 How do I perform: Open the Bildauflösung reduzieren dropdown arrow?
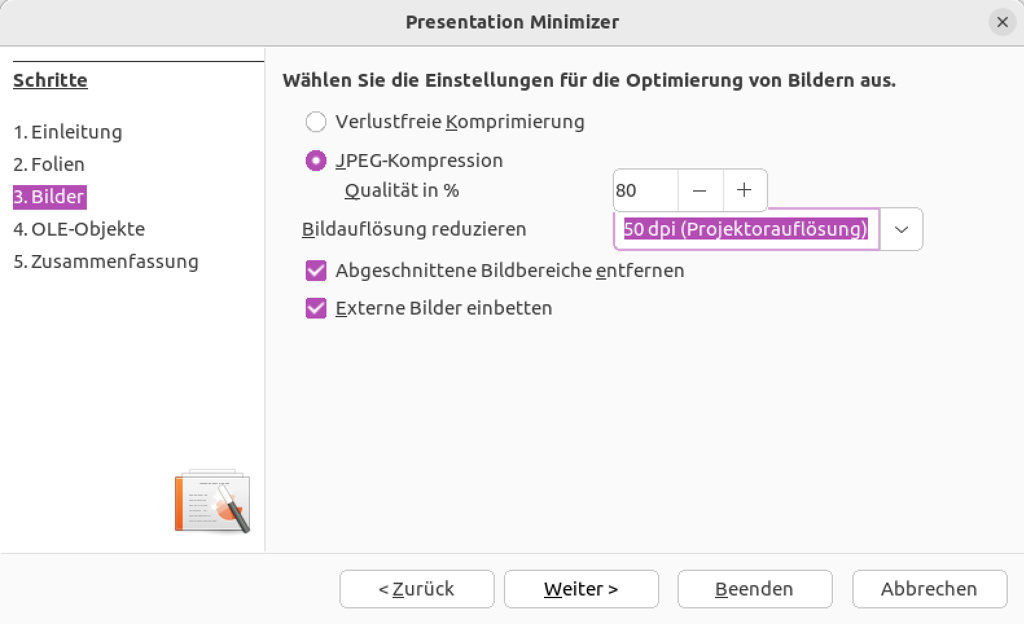click(902, 229)
